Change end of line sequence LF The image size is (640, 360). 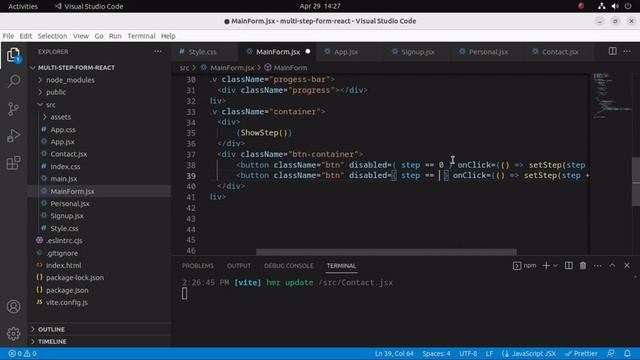tap(489, 353)
